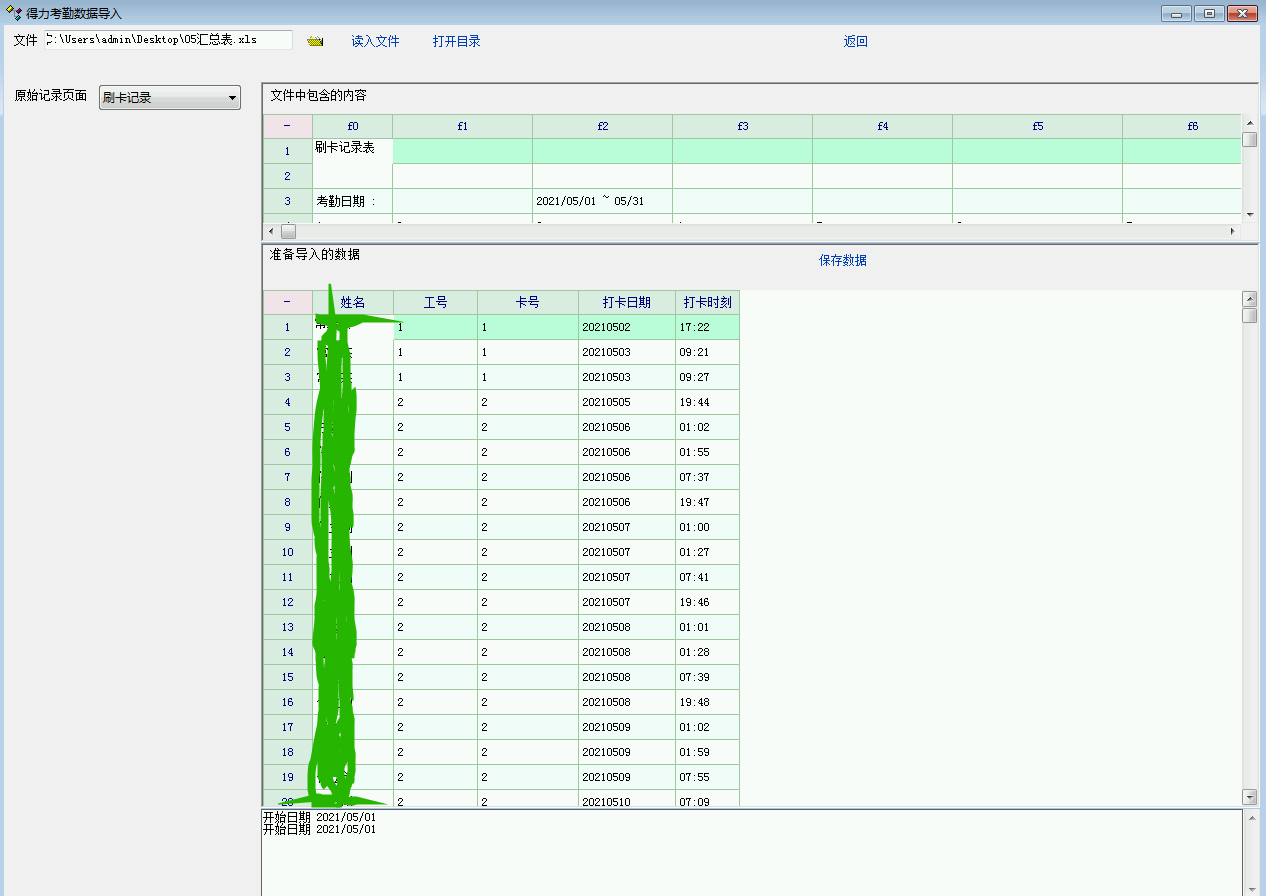Image resolution: width=1266 pixels, height=896 pixels.
Task: Click the top-left minus corner of import grid
Action: 287,302
